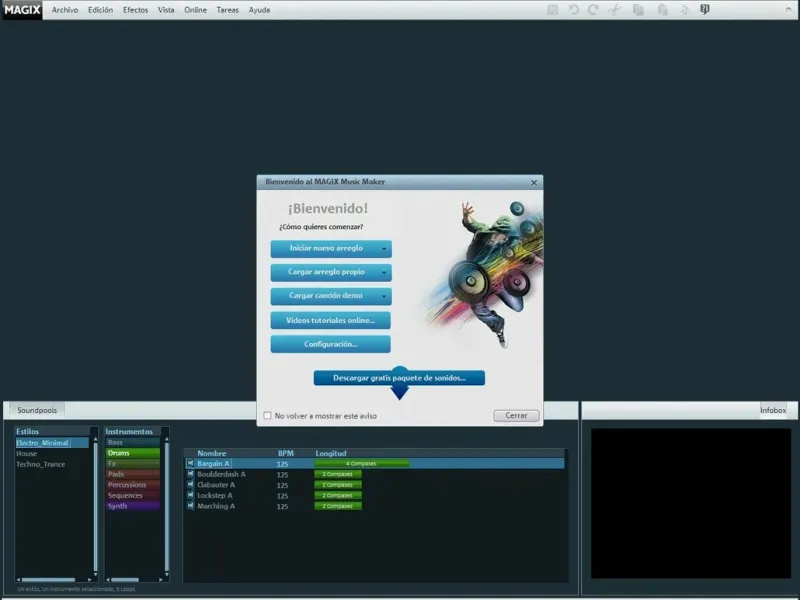Open the Efectos menu

[135, 10]
